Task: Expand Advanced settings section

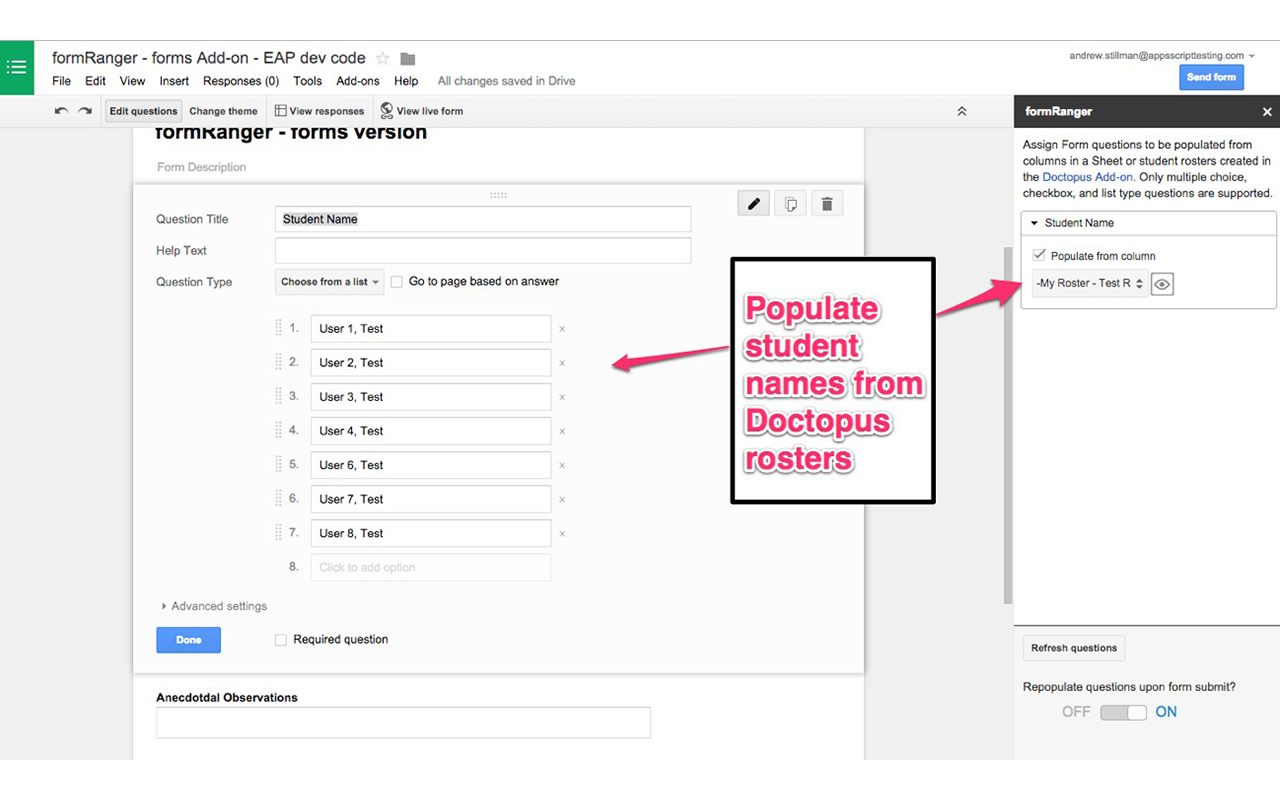Action: tap(214, 606)
